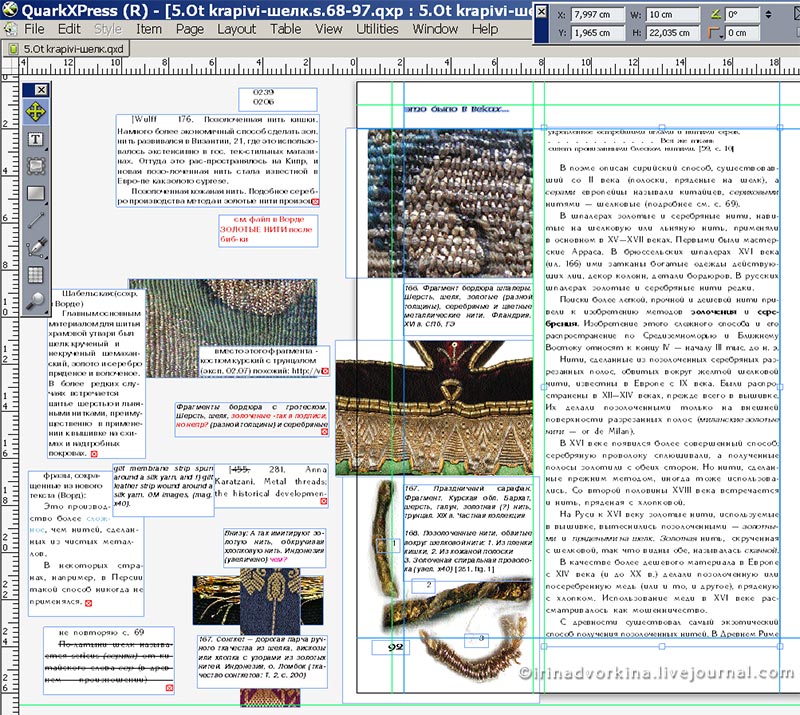Click the Y position field showing 1,965 cm
This screenshot has width=800, height=715.
[x=597, y=33]
